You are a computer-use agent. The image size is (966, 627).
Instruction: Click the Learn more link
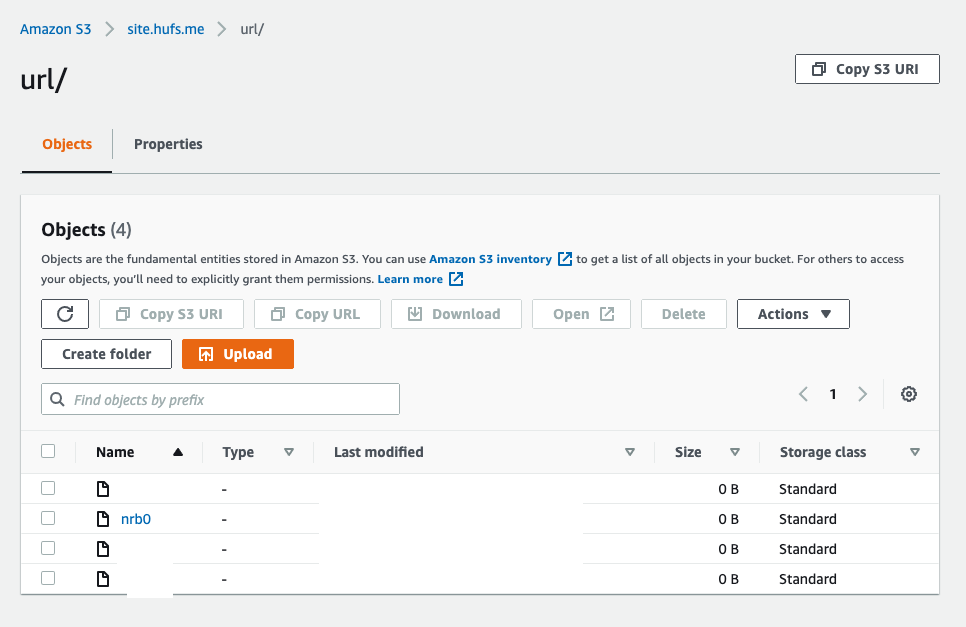coord(410,279)
